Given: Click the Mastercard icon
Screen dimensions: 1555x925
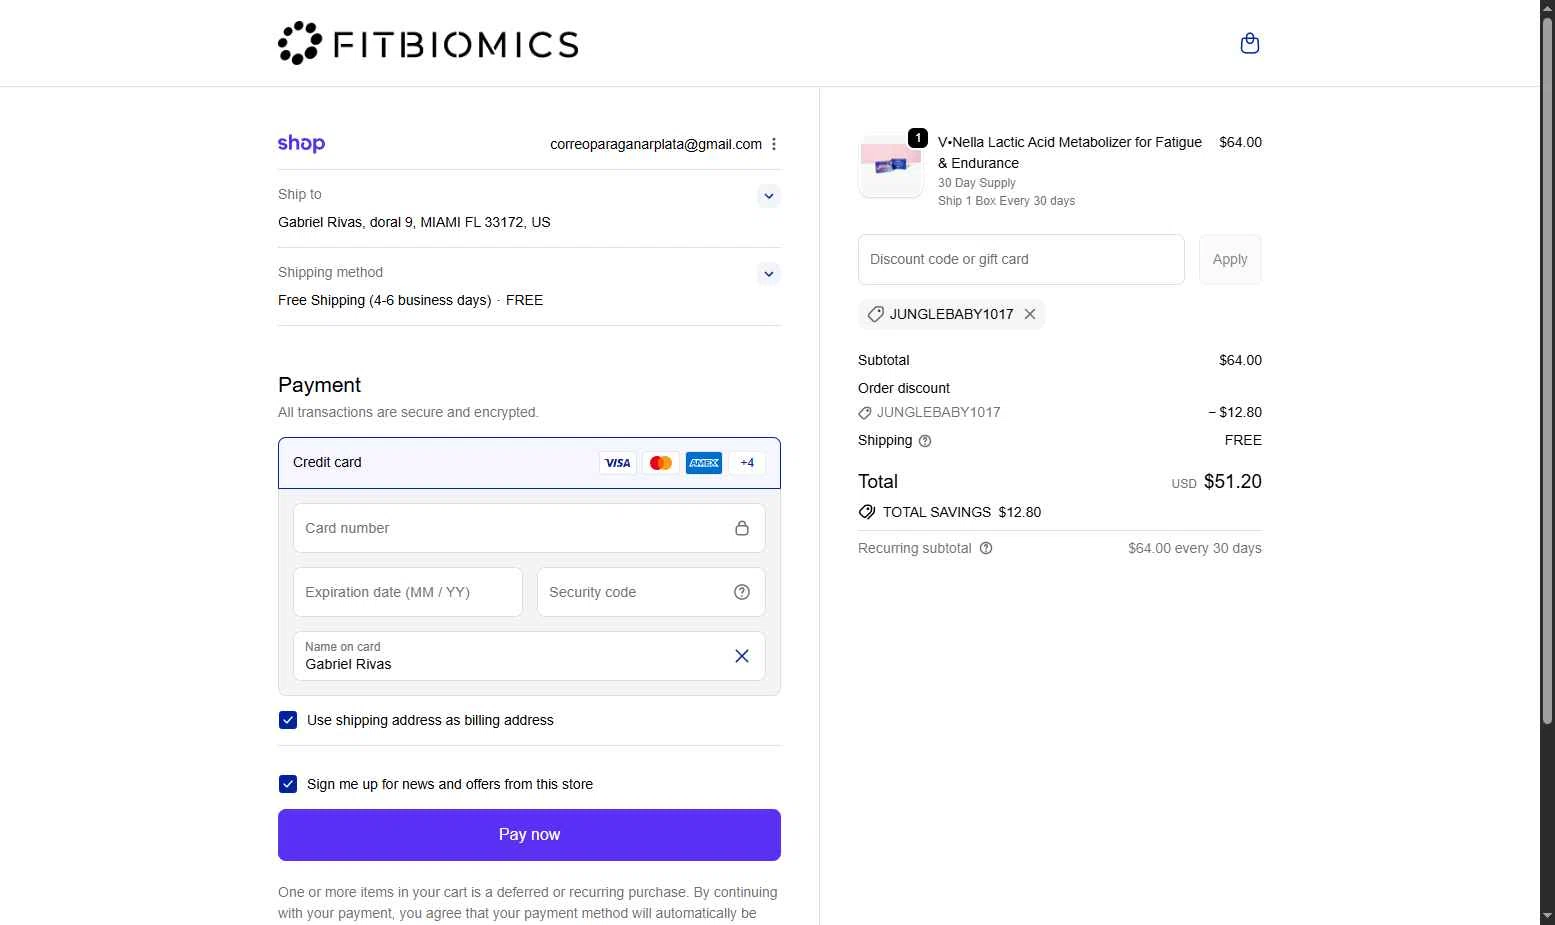Looking at the screenshot, I should [661, 463].
